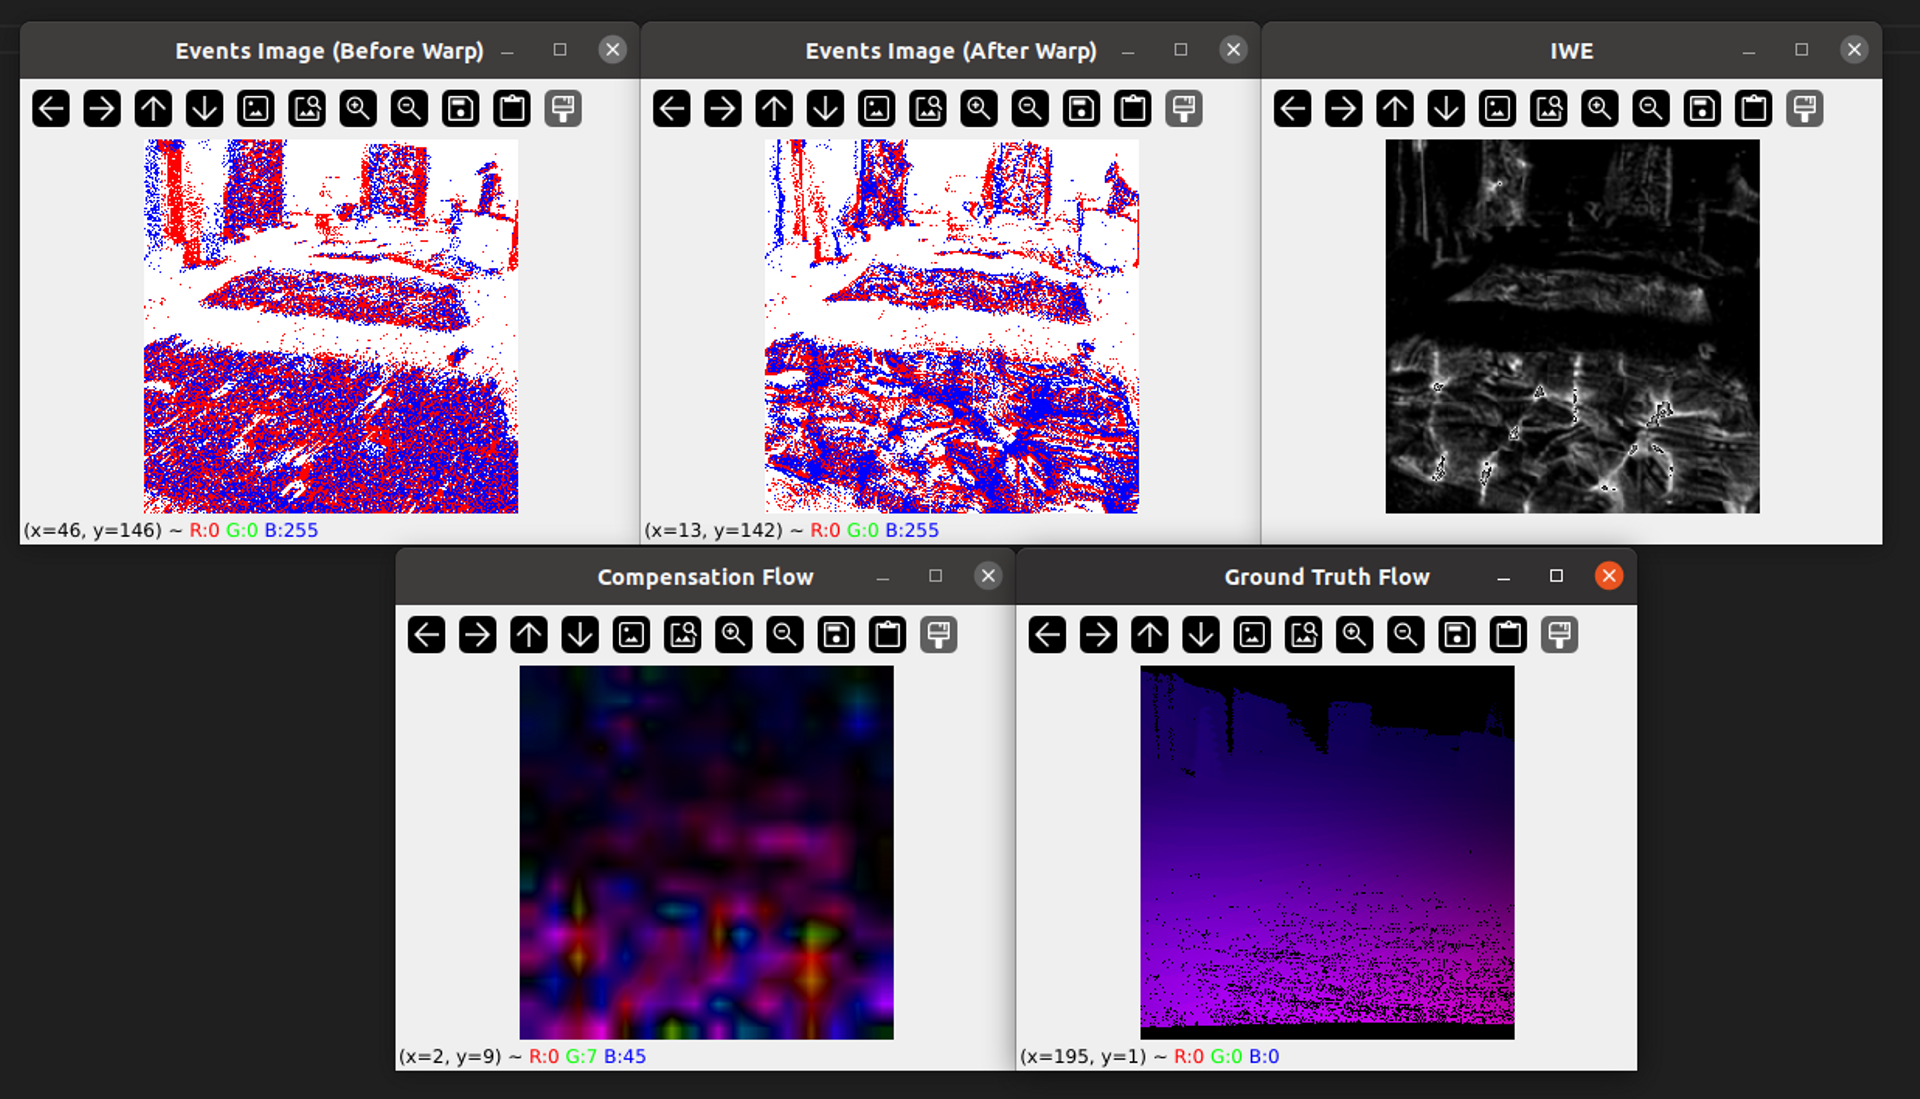Screen dimensions: 1920x1099
Task: Pan down in the IWE window
Action: click(x=1446, y=108)
